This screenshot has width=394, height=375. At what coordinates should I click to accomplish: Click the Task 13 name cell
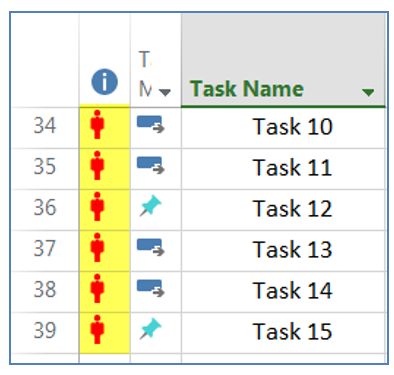point(283,250)
